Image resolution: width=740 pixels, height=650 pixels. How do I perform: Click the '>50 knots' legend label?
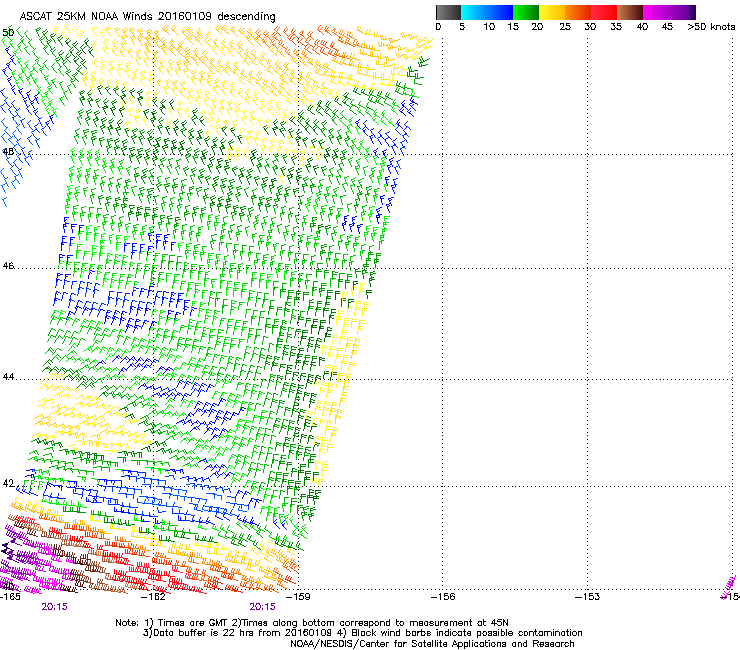711,27
